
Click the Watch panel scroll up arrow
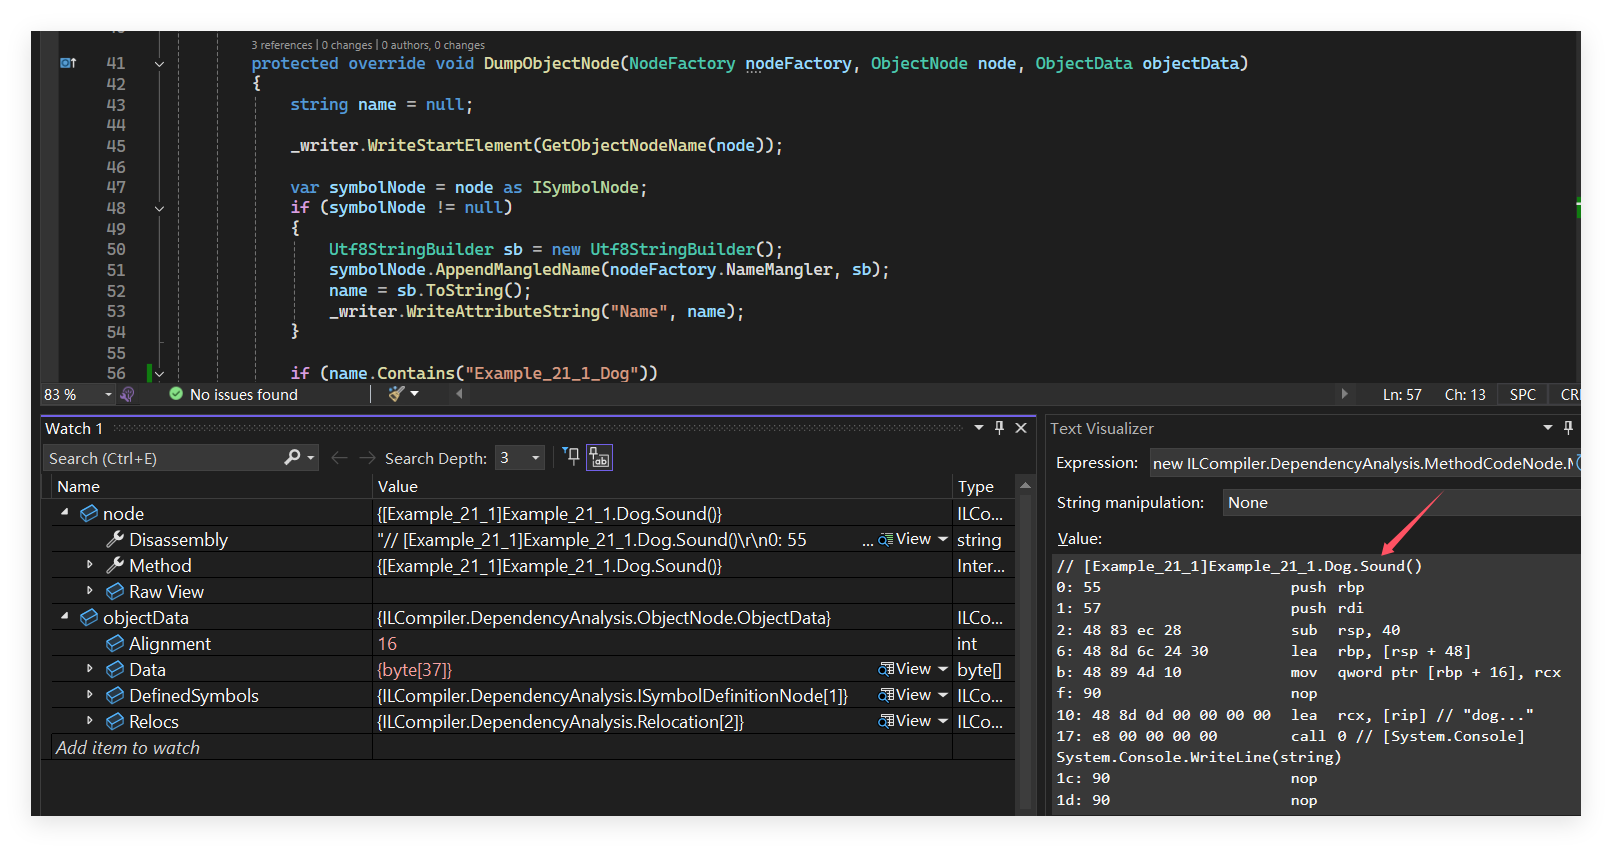click(x=1025, y=485)
